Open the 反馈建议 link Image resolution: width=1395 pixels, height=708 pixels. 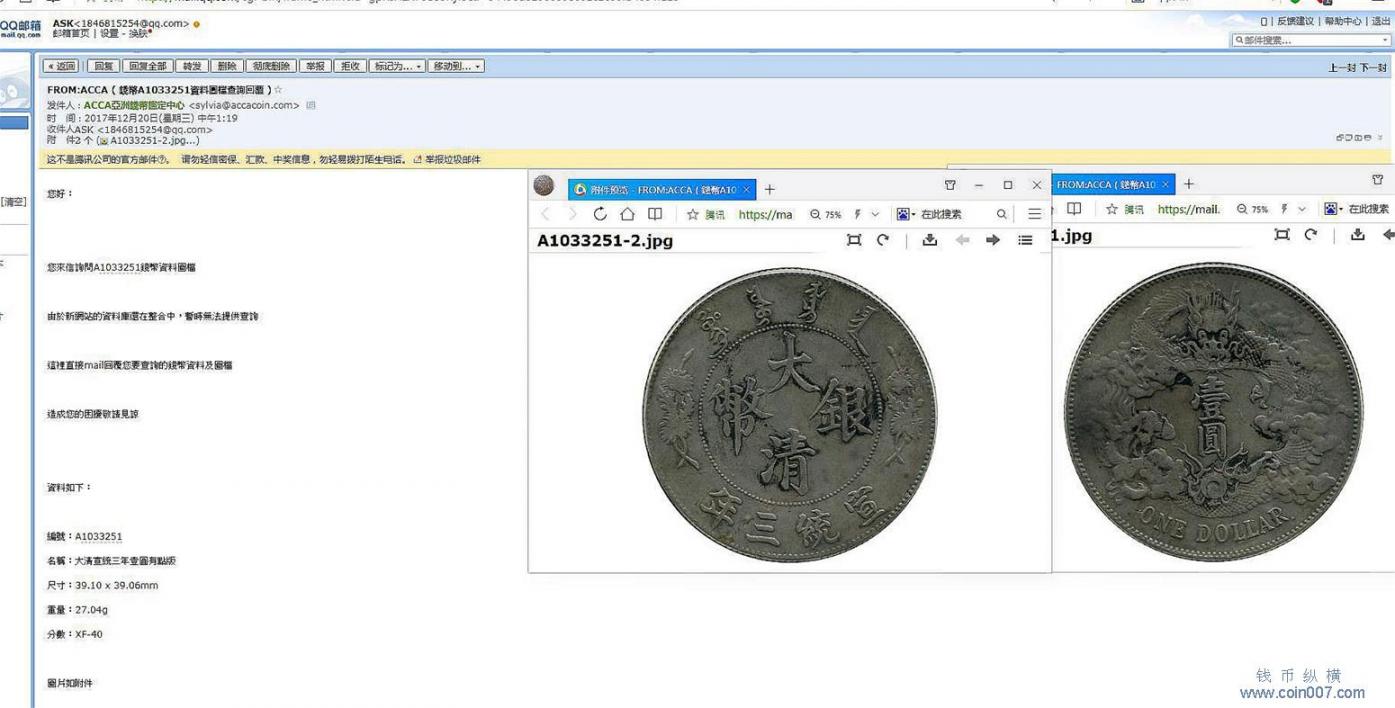pos(1296,22)
